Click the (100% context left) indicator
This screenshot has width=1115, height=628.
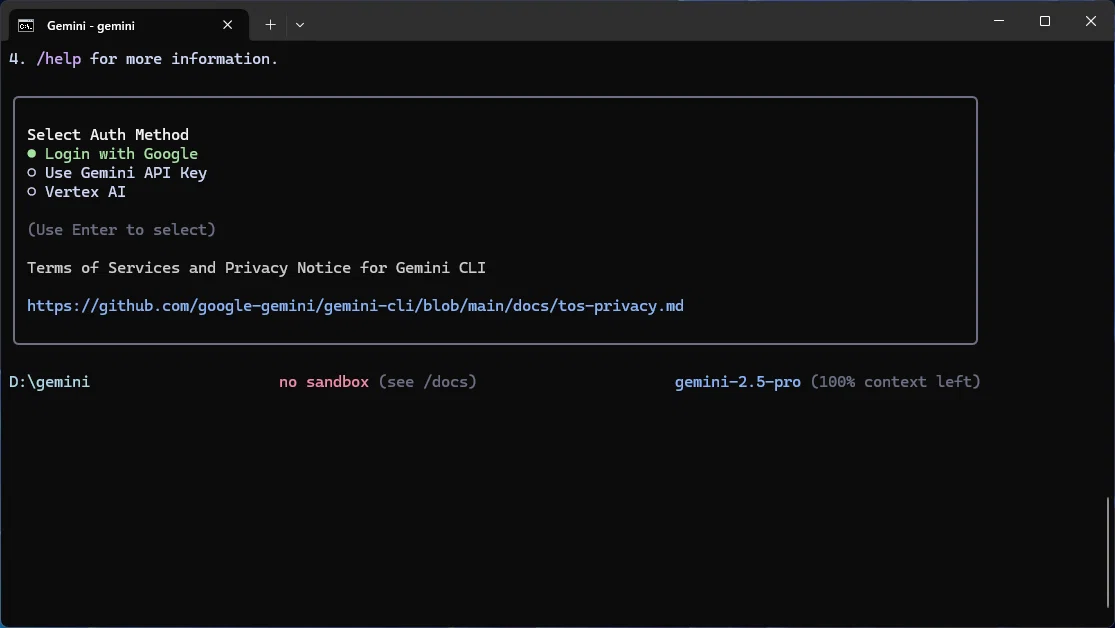click(895, 382)
